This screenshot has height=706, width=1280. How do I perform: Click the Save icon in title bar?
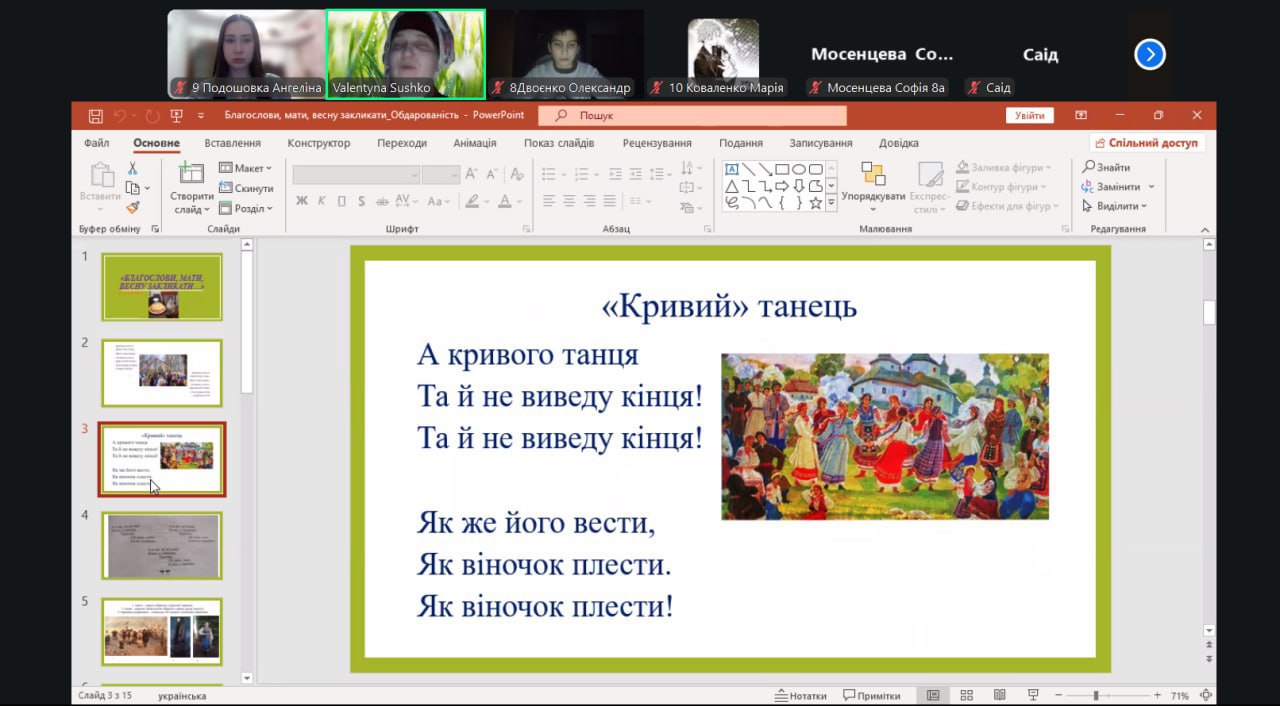(96, 116)
